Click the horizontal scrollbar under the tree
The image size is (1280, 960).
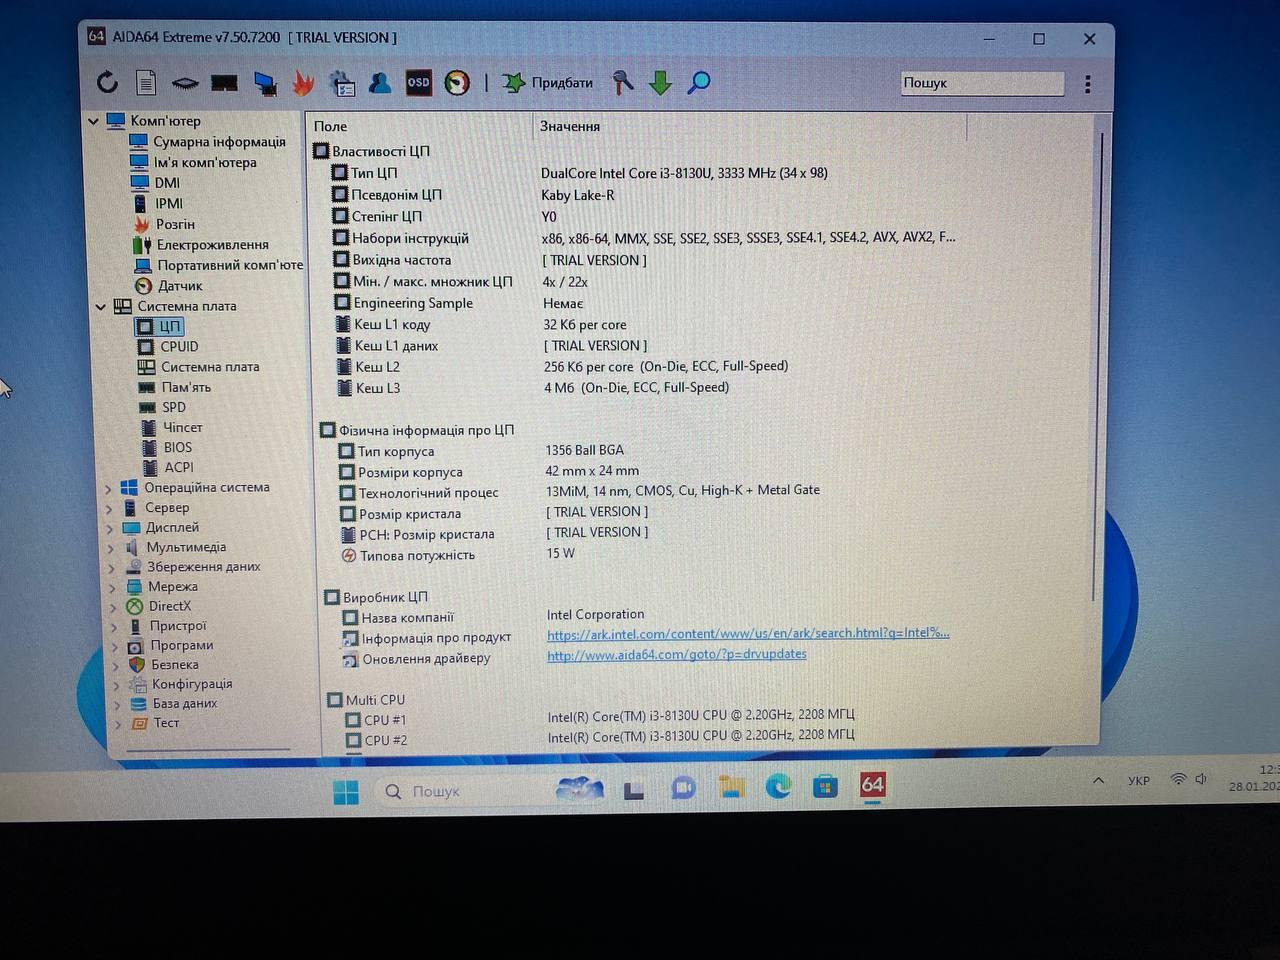[209, 749]
